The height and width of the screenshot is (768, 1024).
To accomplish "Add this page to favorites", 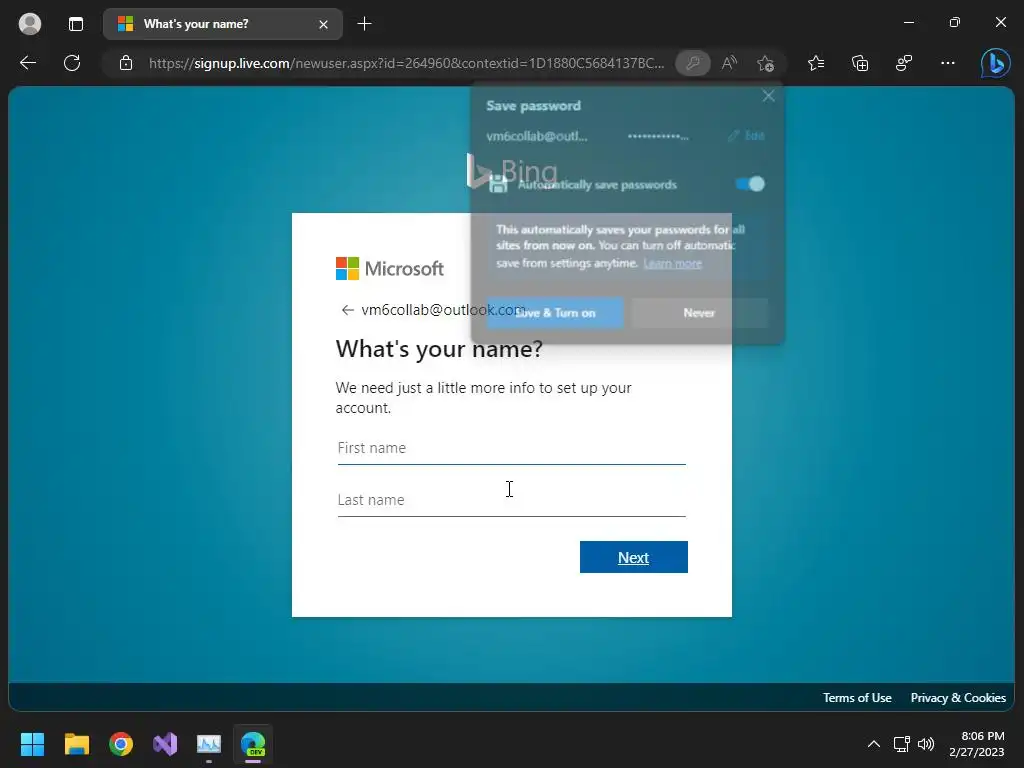I will click(x=765, y=63).
